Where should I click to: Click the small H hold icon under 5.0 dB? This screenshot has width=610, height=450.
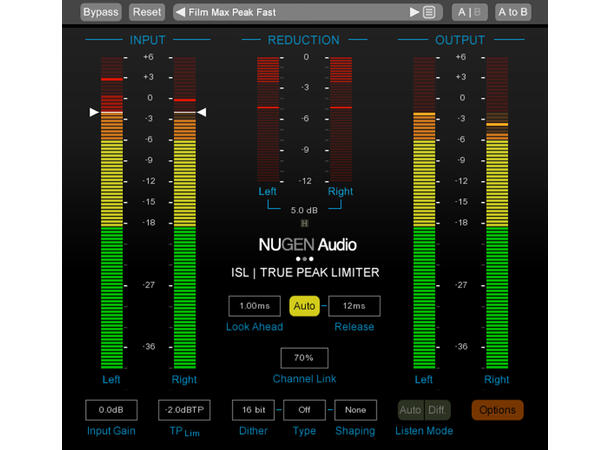click(304, 223)
